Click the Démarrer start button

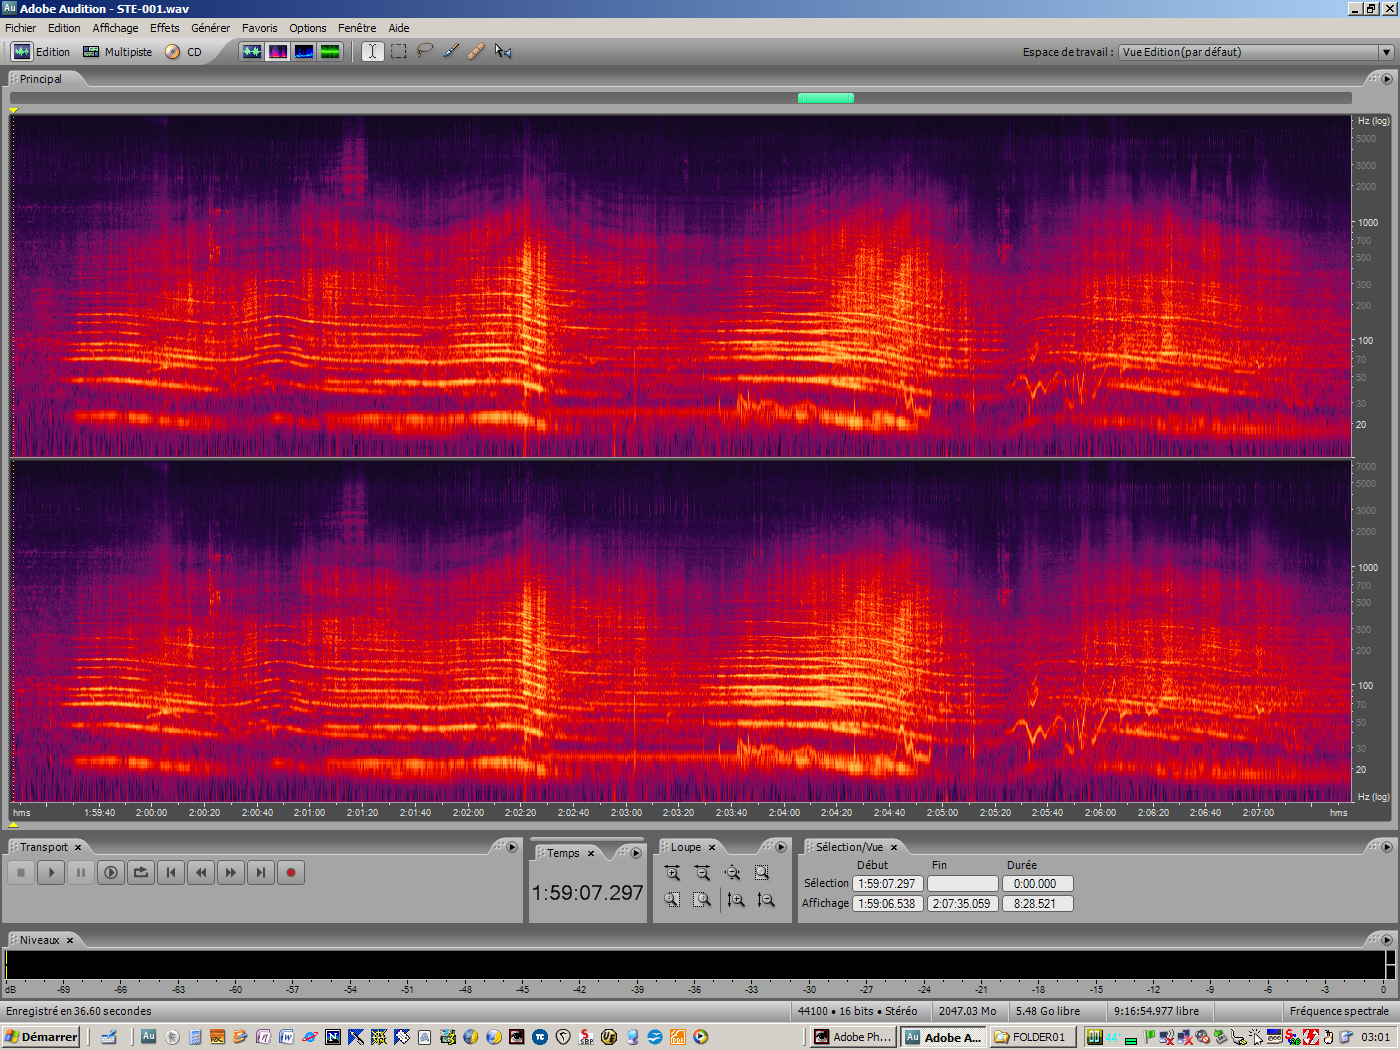[x=41, y=1037]
